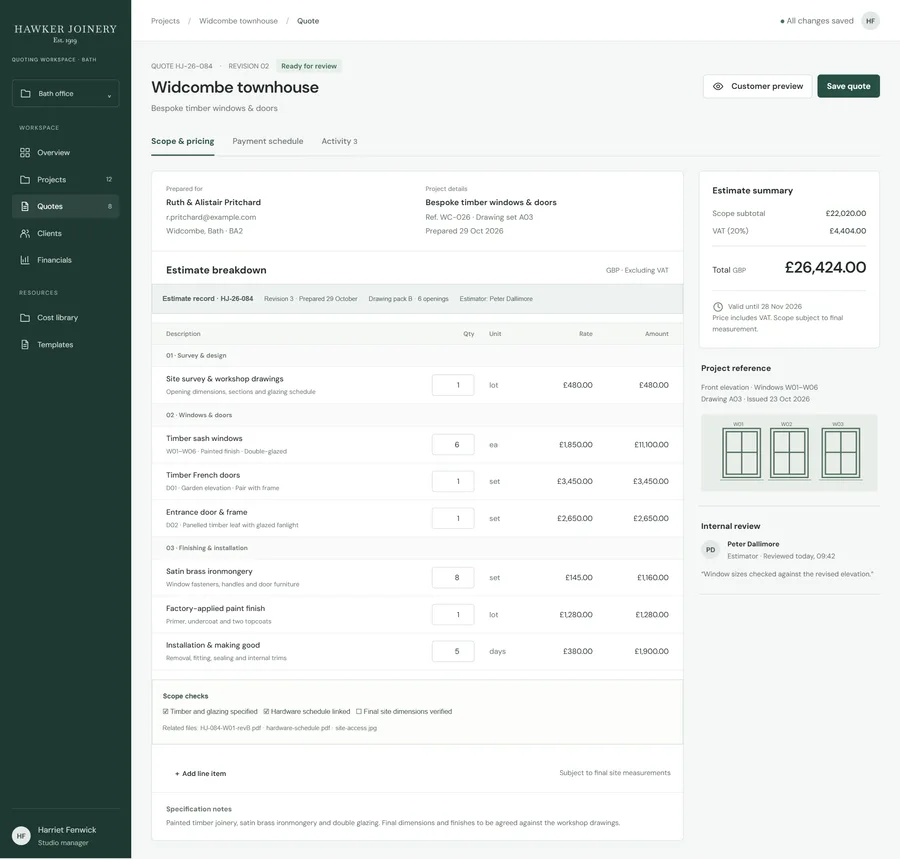The image size is (900, 859).
Task: Click the Estimator: Peter Dallimore text
Action: coord(496,299)
